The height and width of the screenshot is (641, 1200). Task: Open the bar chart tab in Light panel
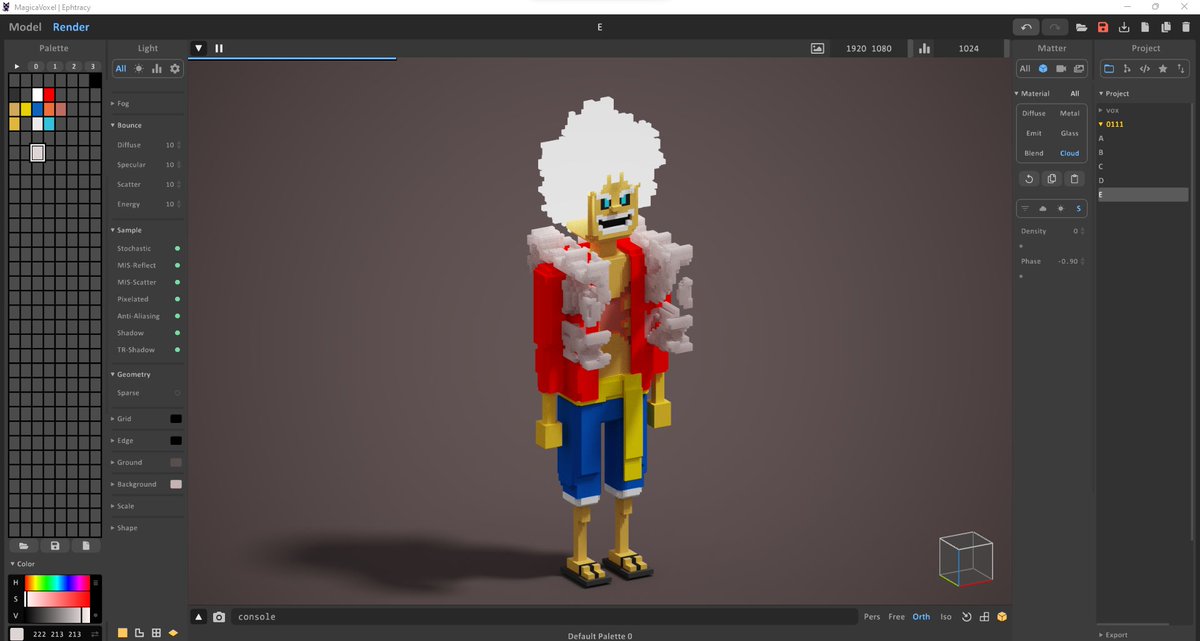coord(157,69)
